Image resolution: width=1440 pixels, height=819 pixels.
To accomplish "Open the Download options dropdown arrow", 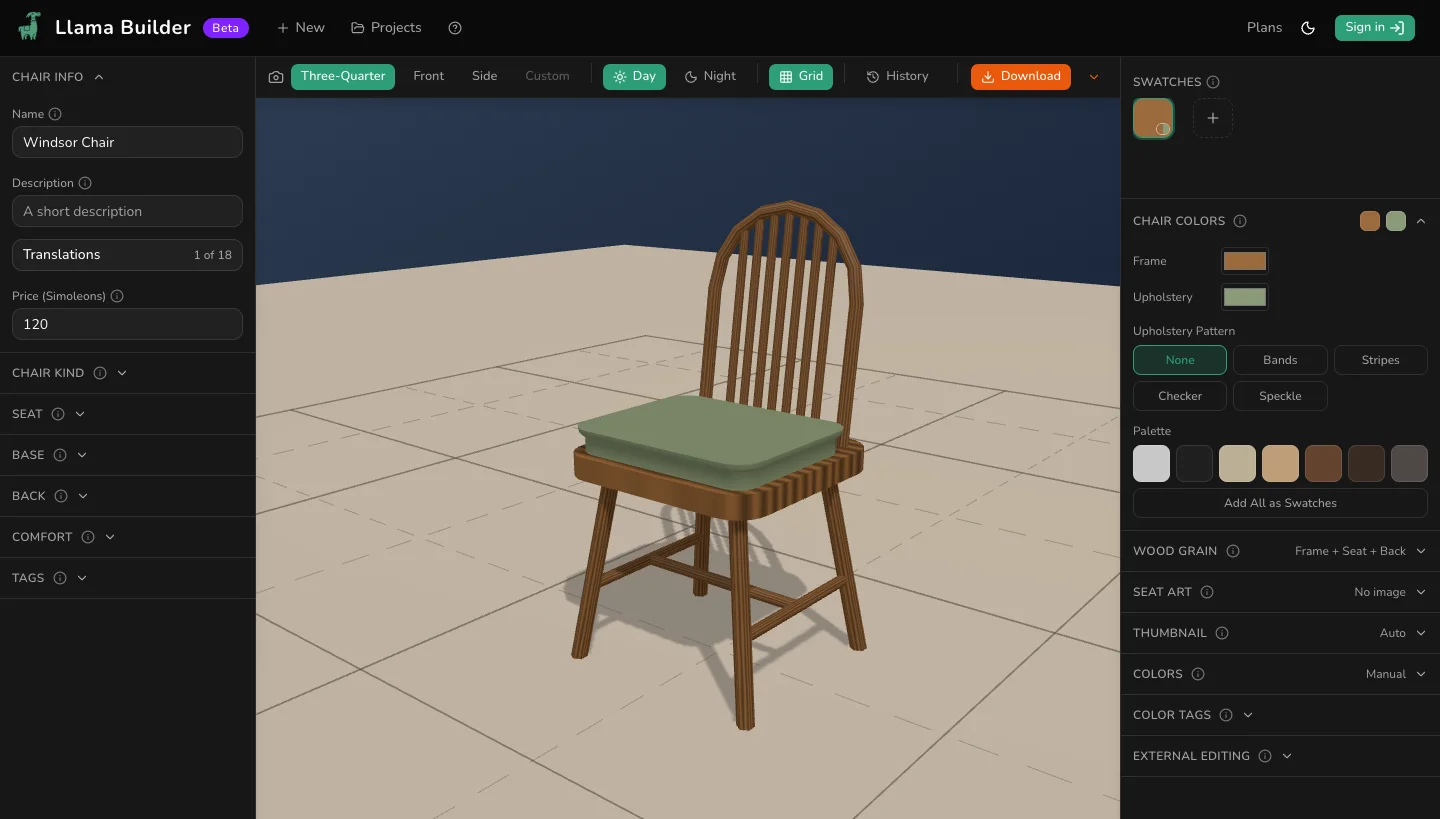I will pyautogui.click(x=1094, y=77).
